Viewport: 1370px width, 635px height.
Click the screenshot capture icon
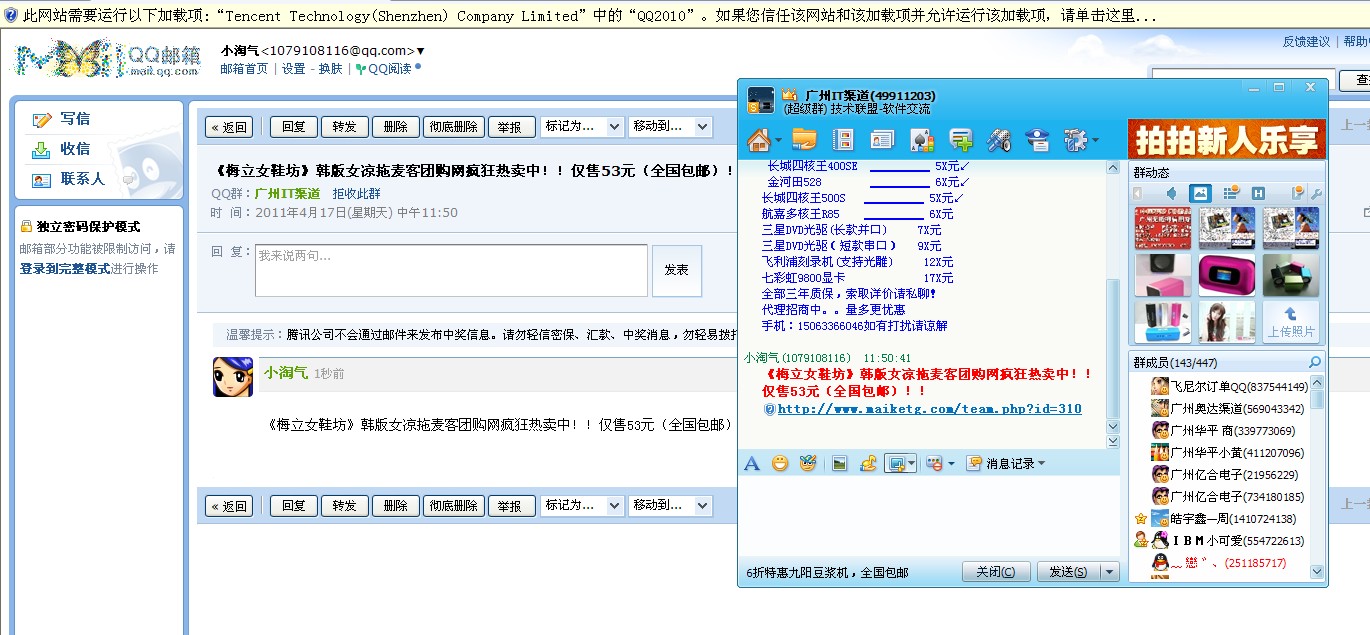[897, 463]
